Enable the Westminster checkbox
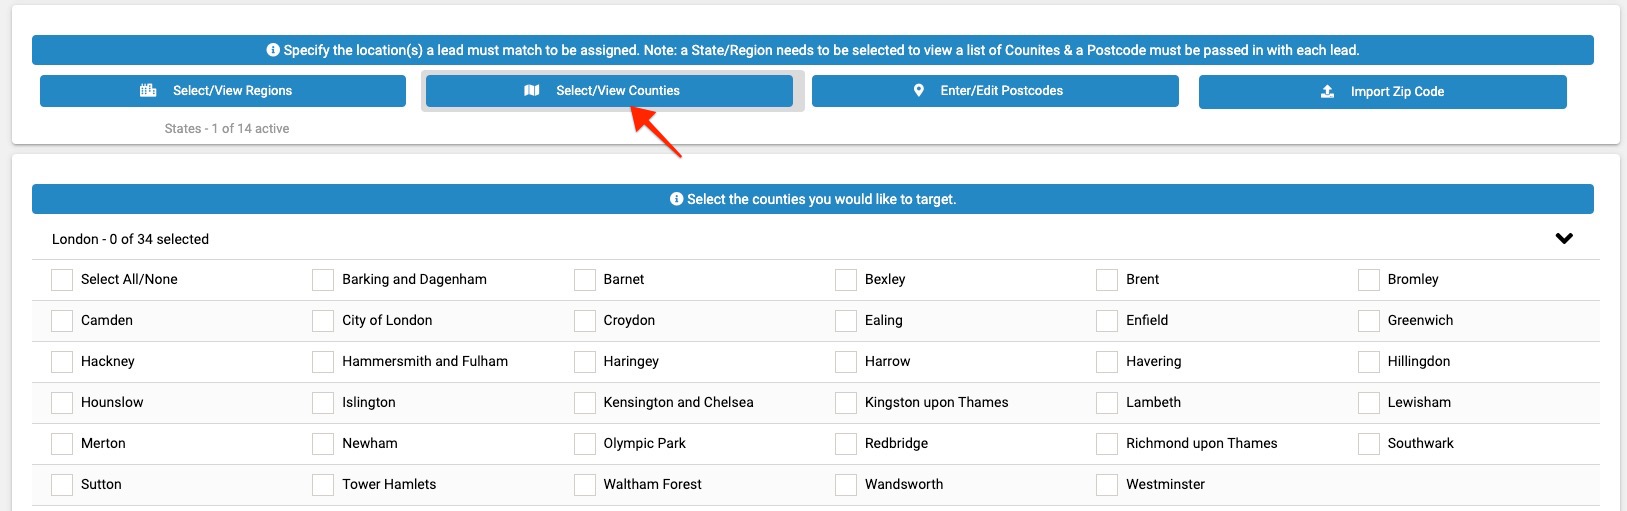Viewport: 1627px width, 511px height. pos(1107,484)
